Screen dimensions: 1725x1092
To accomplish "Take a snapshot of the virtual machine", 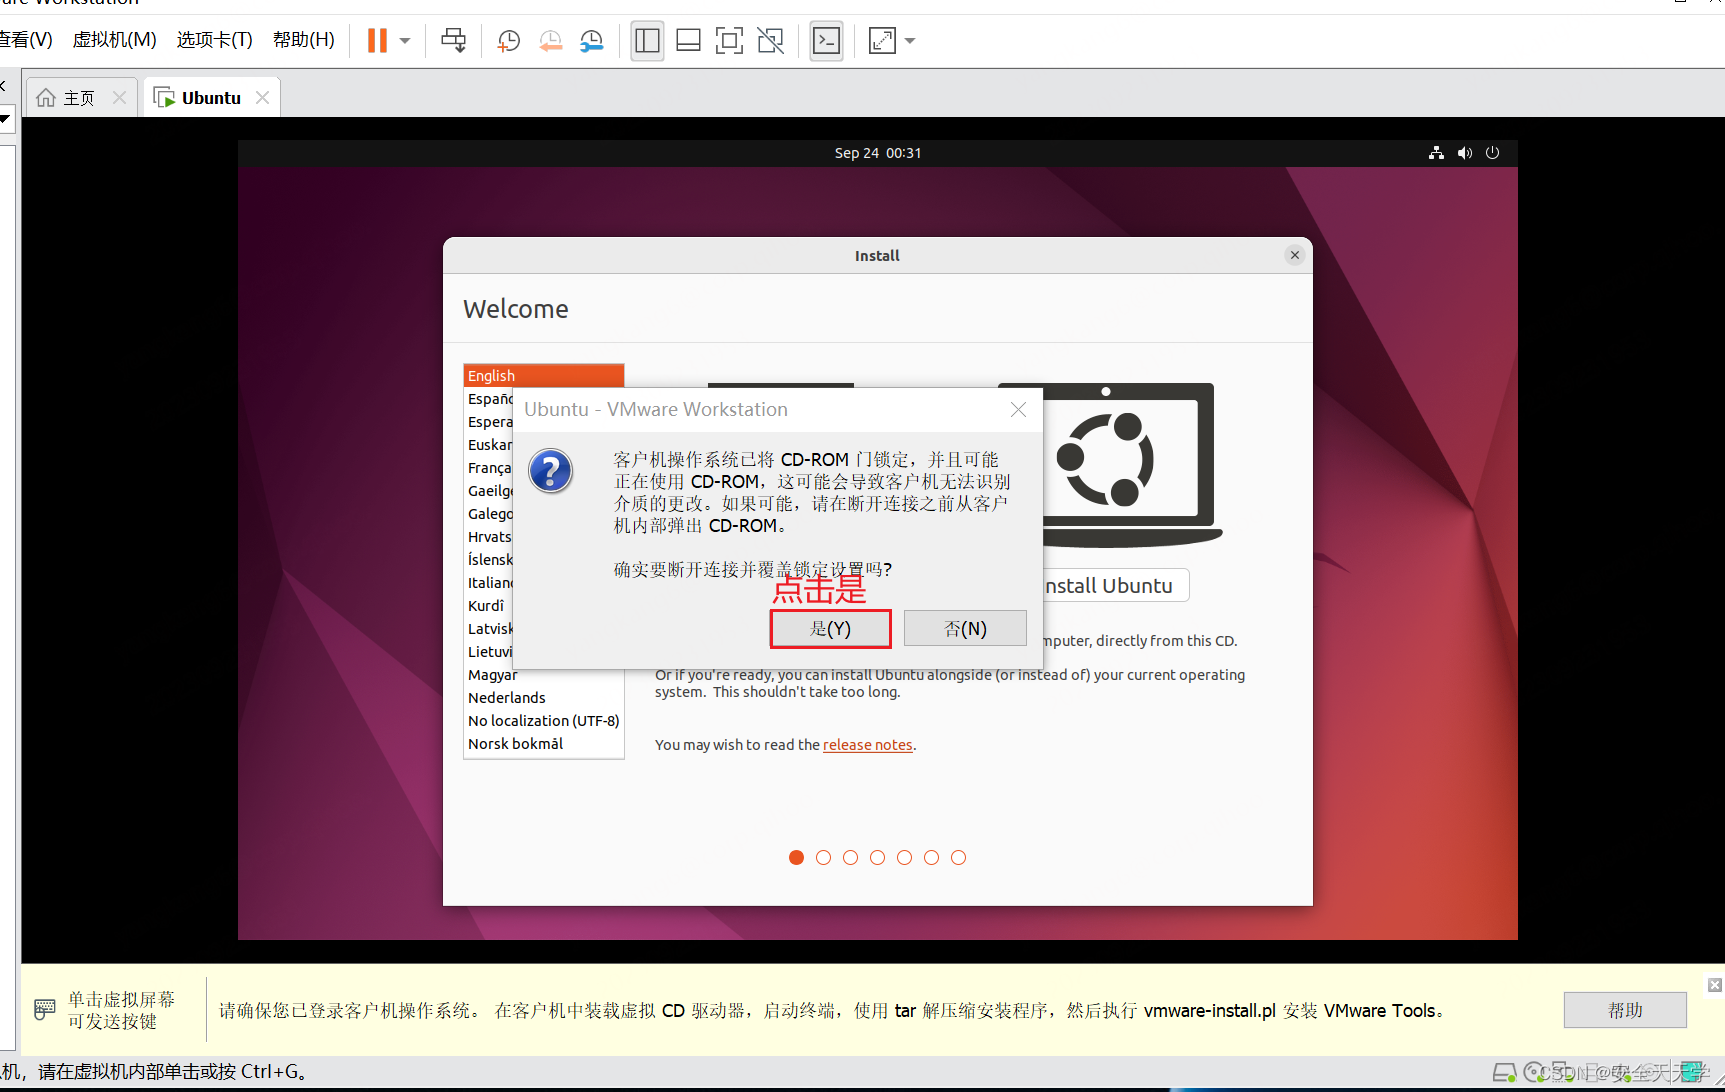I will (x=509, y=41).
